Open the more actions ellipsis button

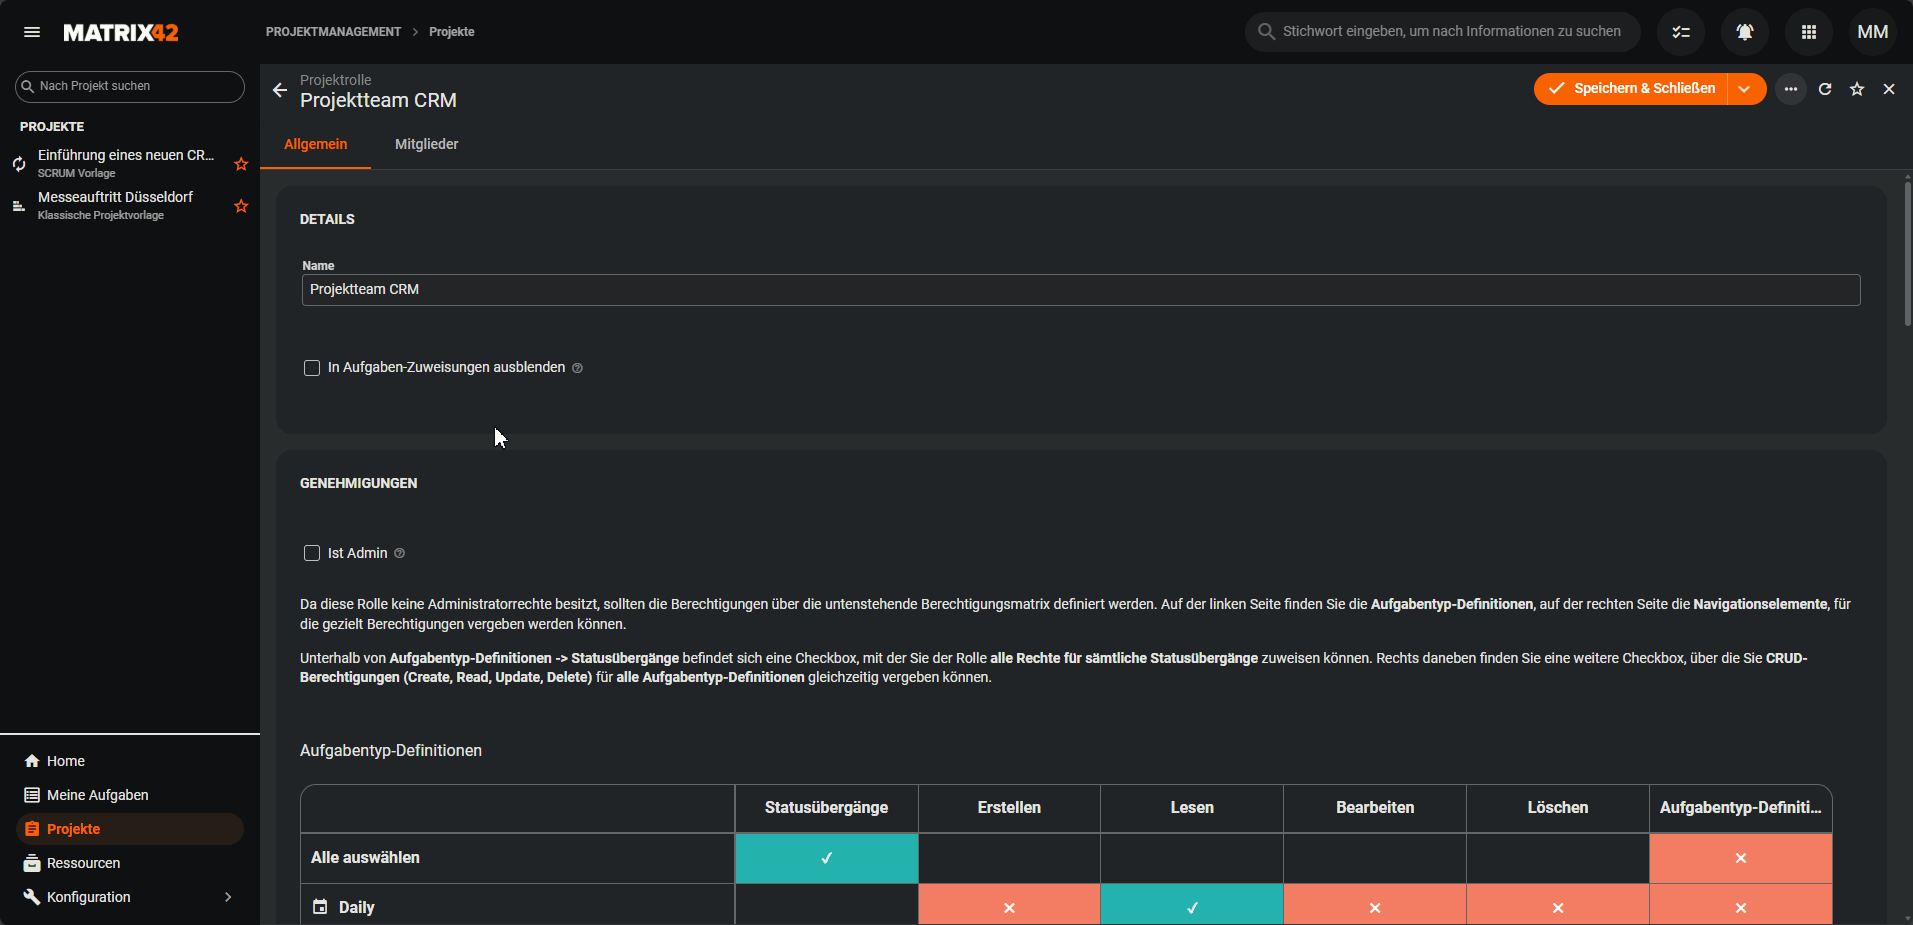pos(1791,89)
